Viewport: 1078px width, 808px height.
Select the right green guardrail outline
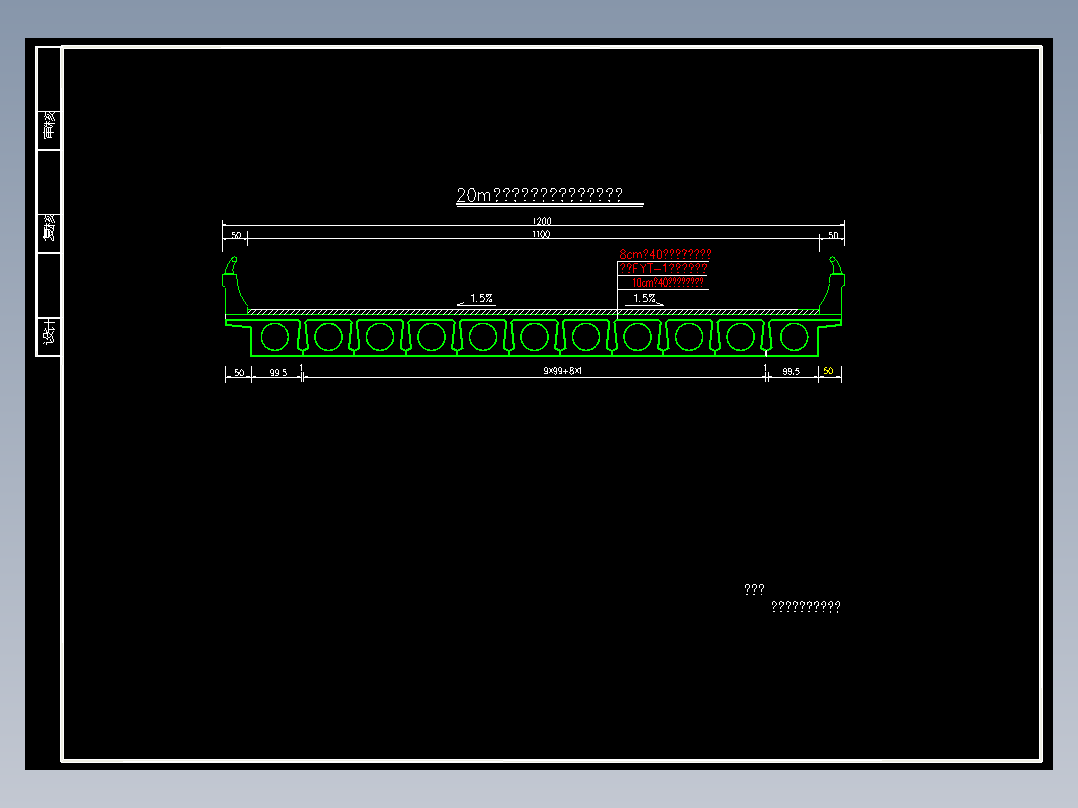(833, 285)
